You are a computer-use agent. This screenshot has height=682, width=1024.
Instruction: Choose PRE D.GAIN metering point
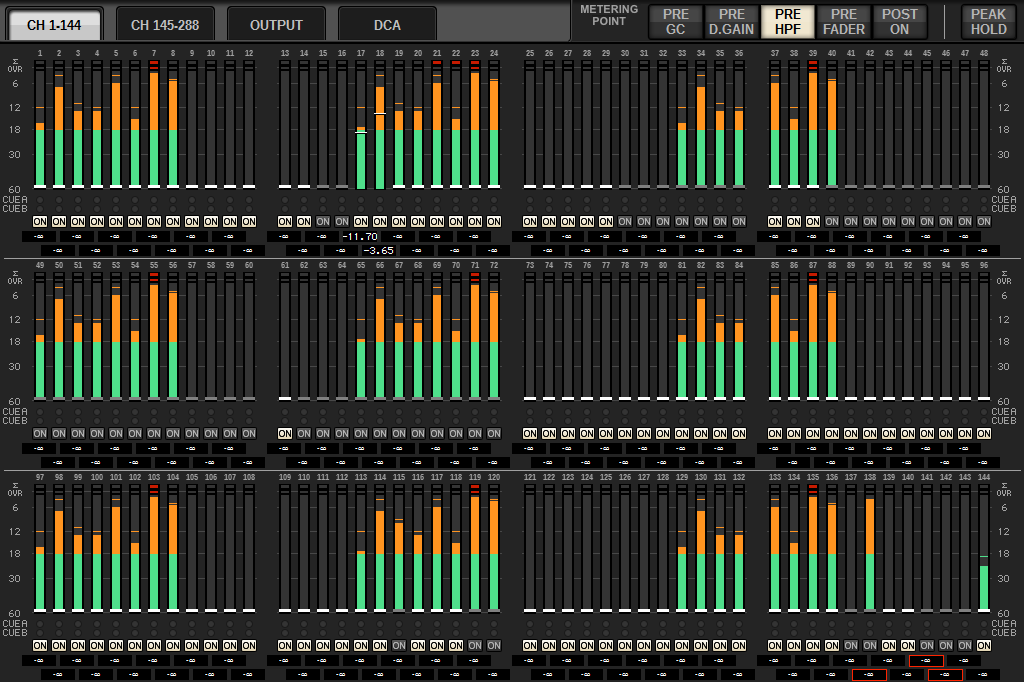732,22
